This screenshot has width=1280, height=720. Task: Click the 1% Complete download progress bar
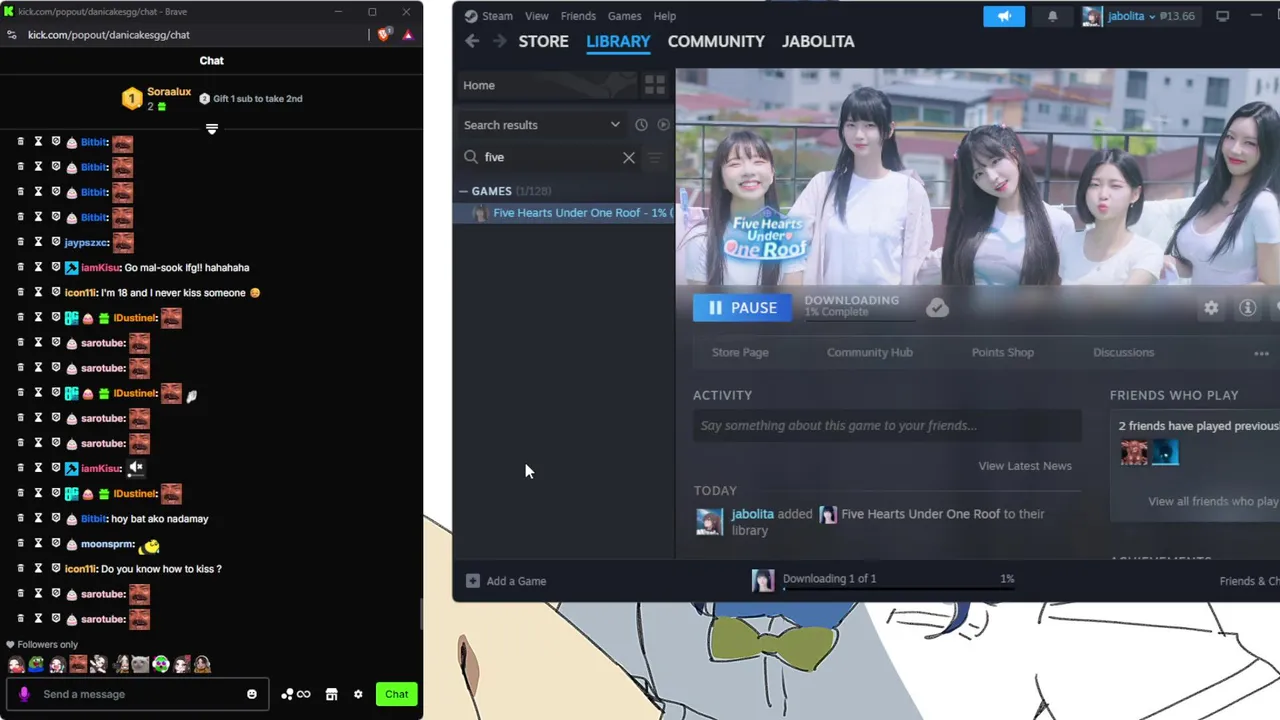pyautogui.click(x=859, y=321)
